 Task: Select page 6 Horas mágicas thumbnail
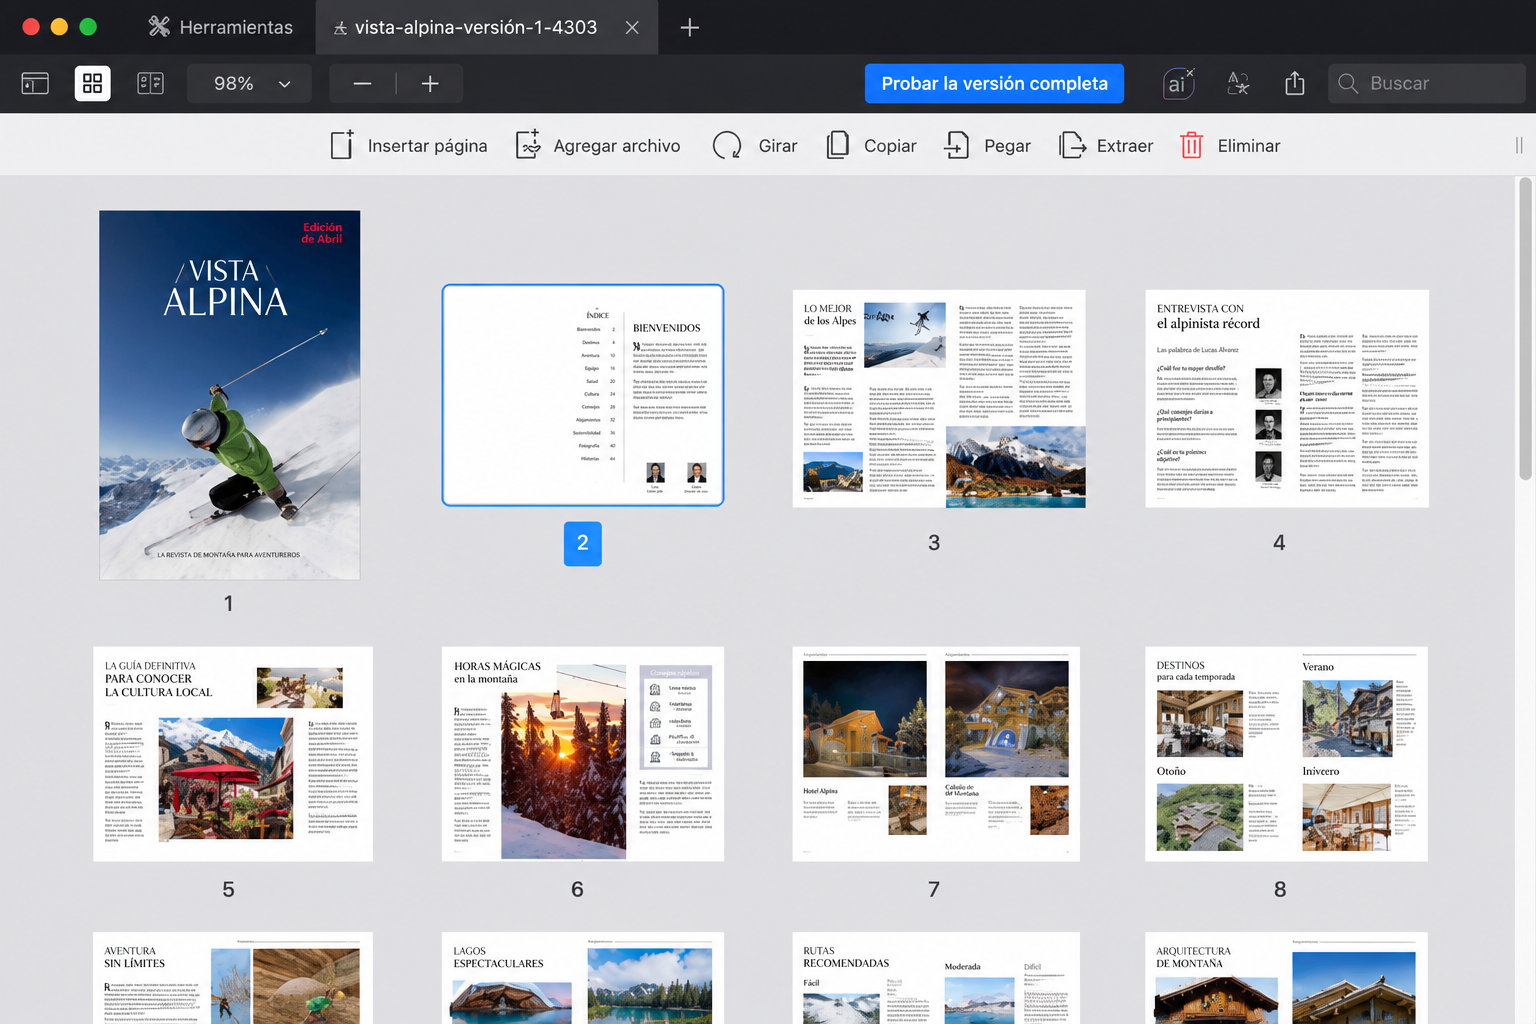point(583,754)
